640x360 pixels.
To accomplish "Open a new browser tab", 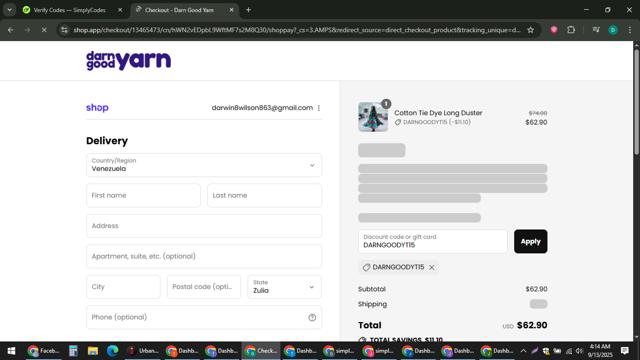I will 248,10.
